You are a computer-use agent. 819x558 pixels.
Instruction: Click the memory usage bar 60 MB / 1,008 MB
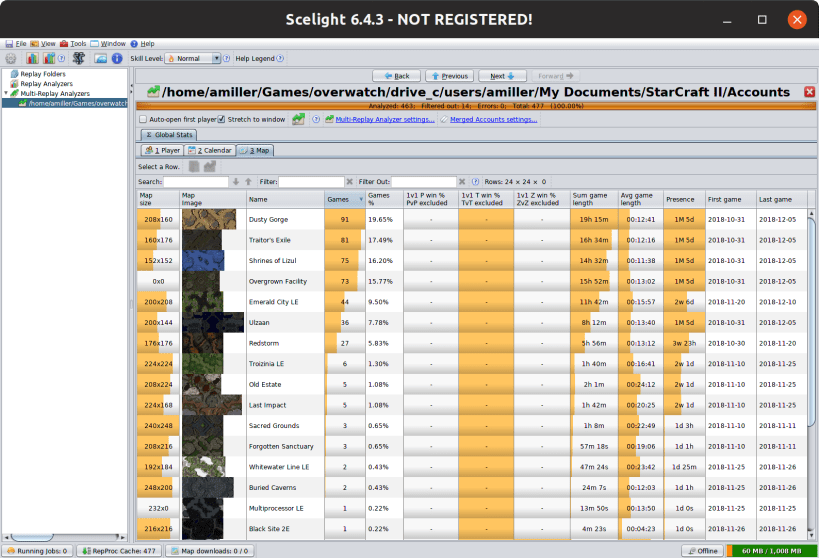tap(771, 551)
